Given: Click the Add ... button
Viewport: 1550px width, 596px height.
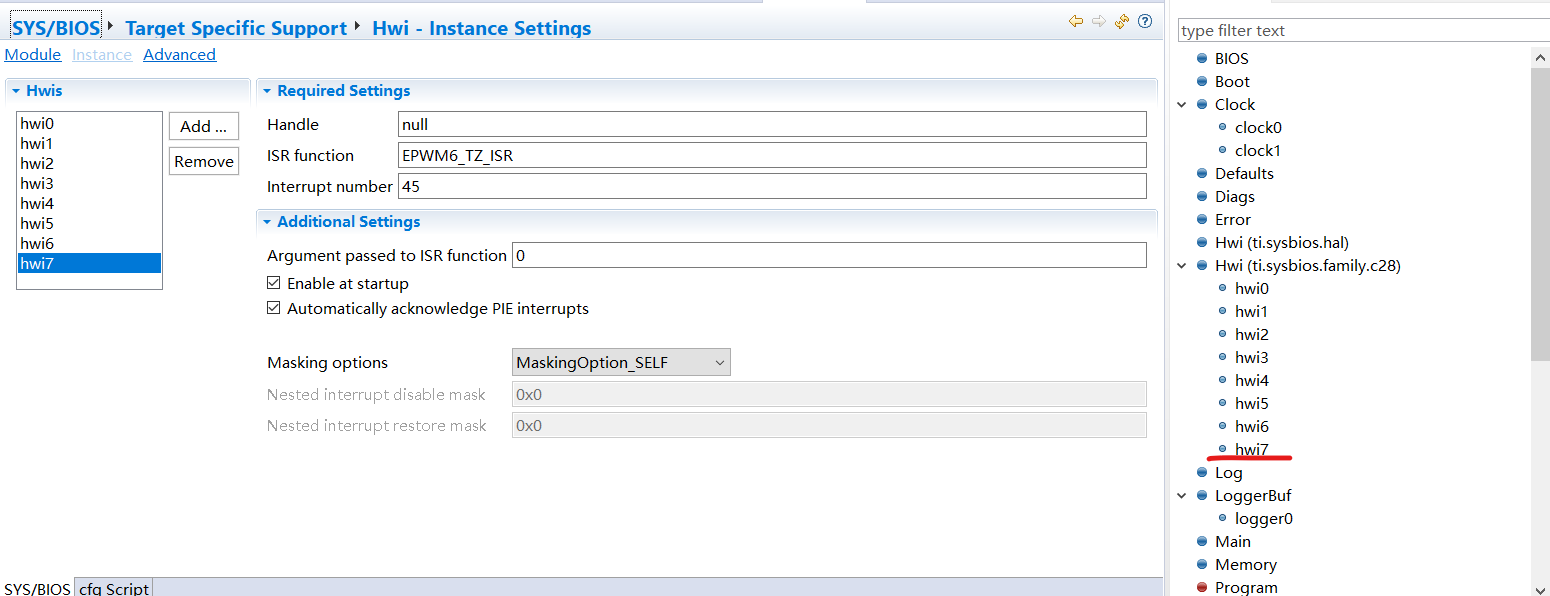Looking at the screenshot, I should (204, 127).
